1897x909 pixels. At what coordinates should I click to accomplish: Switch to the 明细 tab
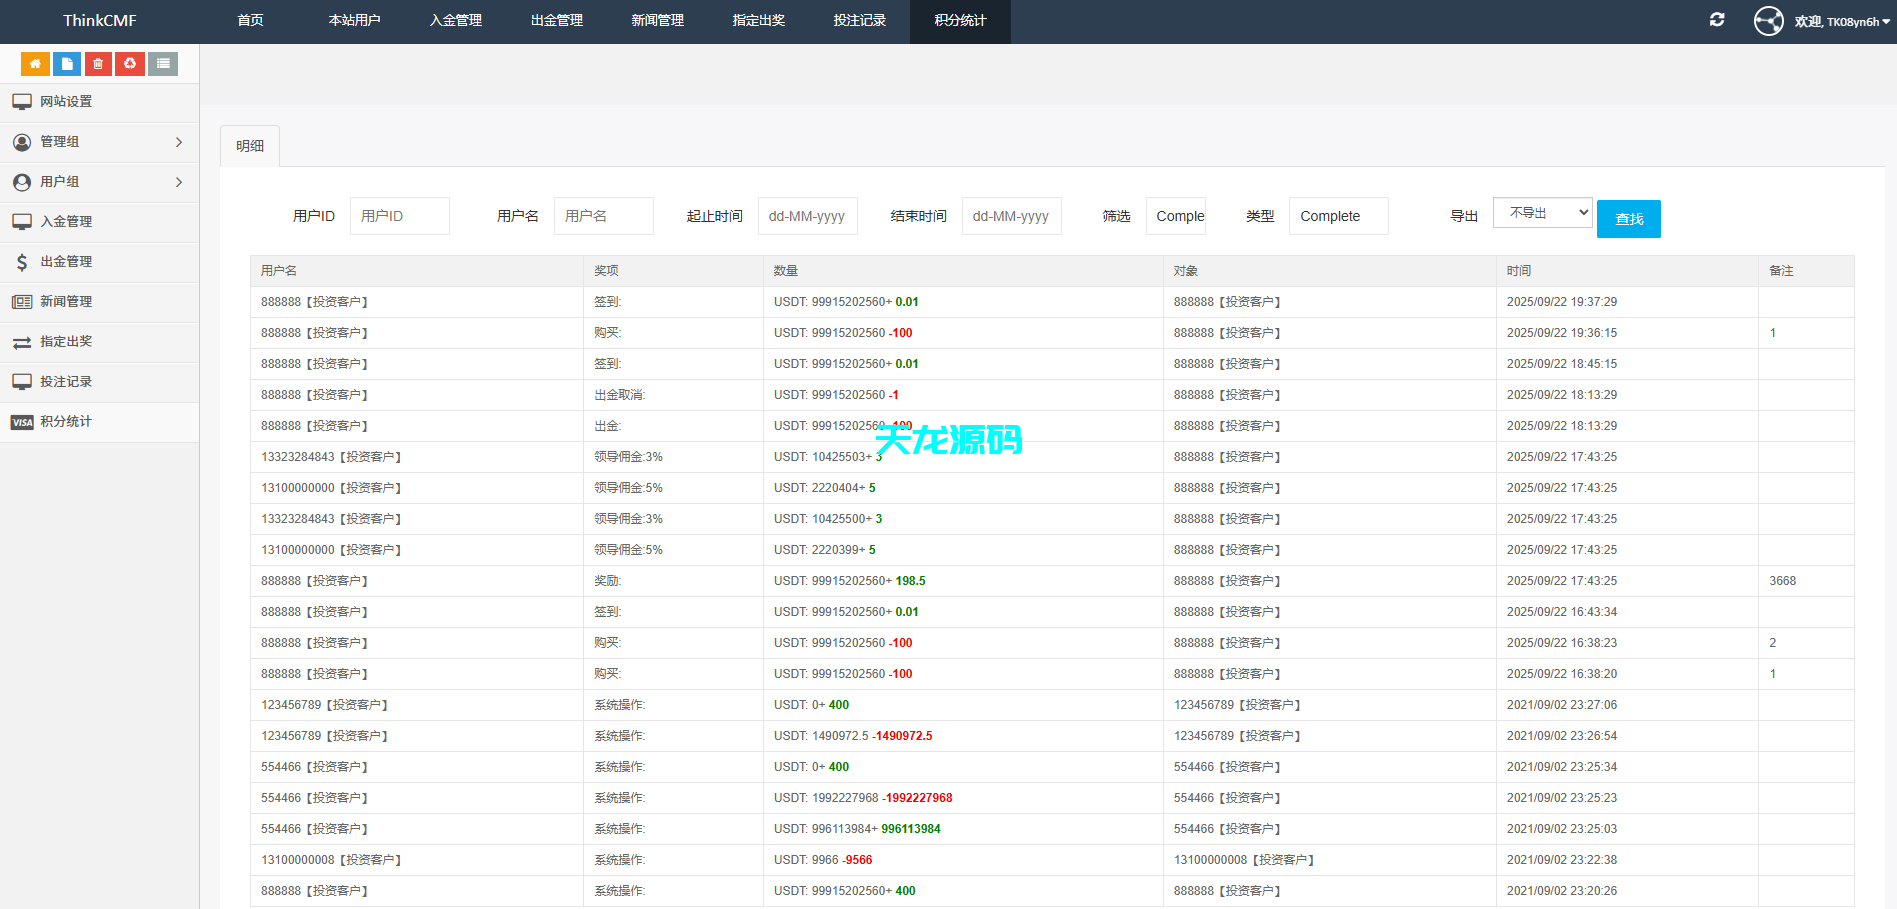[249, 145]
